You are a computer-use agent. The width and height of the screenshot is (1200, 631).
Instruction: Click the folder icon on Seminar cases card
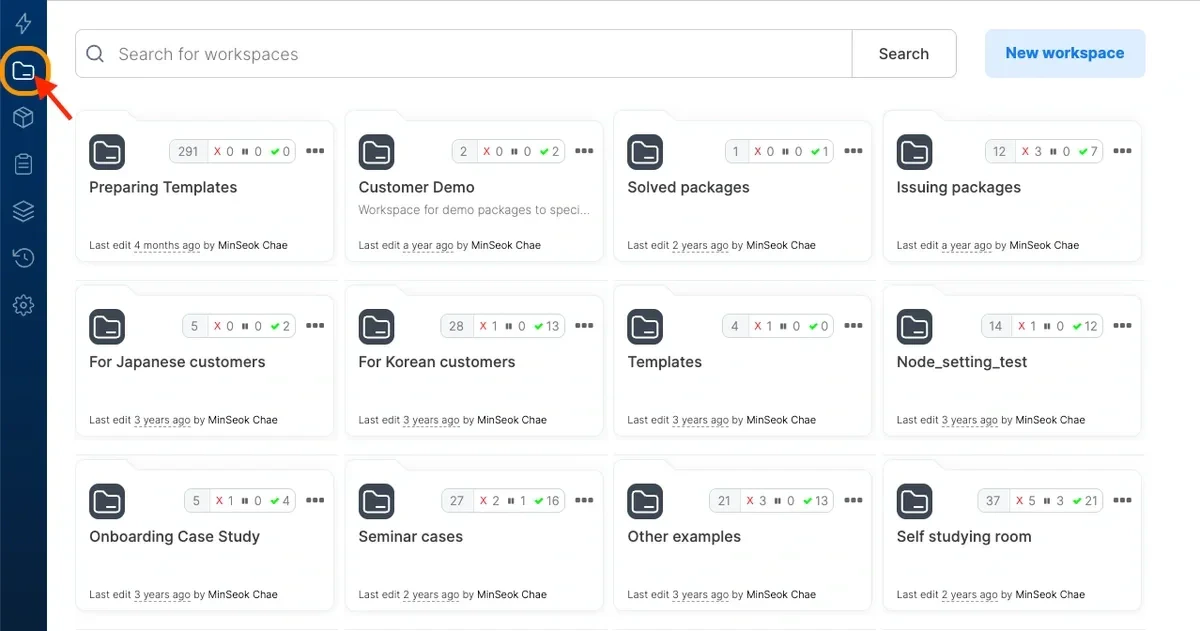[x=377, y=501]
